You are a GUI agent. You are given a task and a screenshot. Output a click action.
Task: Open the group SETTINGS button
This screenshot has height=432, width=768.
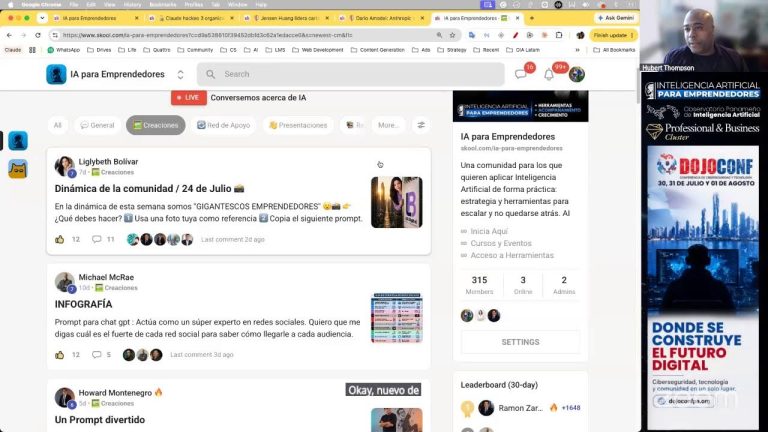520,342
